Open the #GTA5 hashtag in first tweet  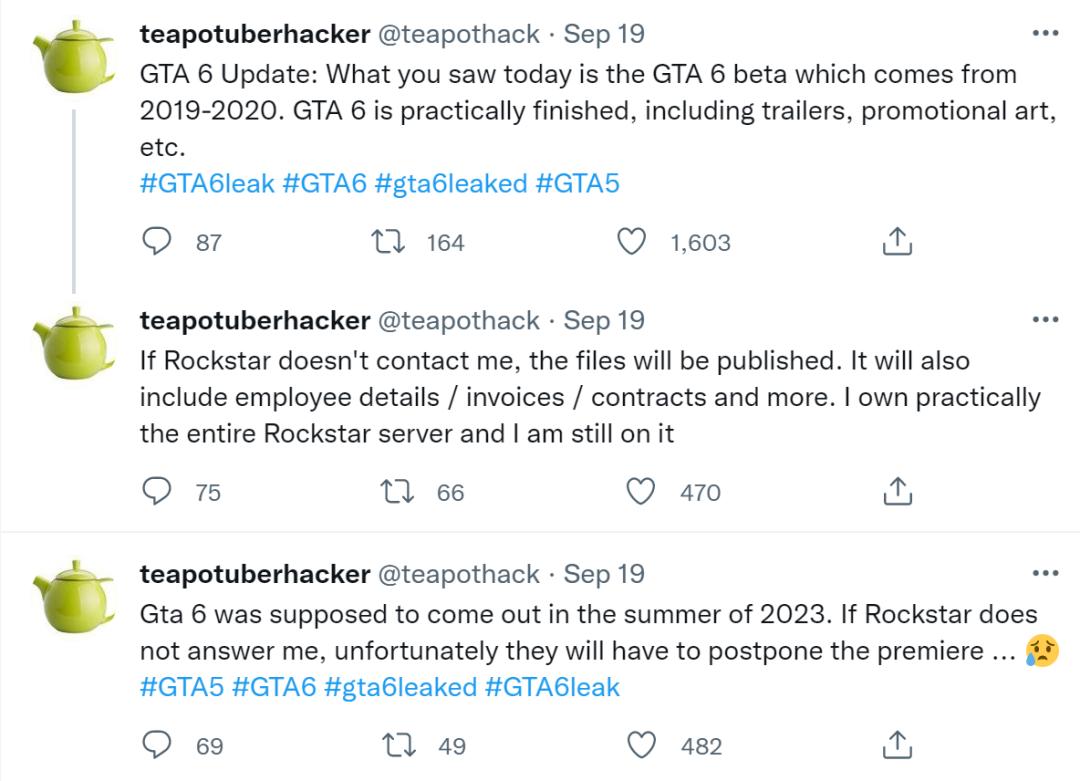click(579, 184)
